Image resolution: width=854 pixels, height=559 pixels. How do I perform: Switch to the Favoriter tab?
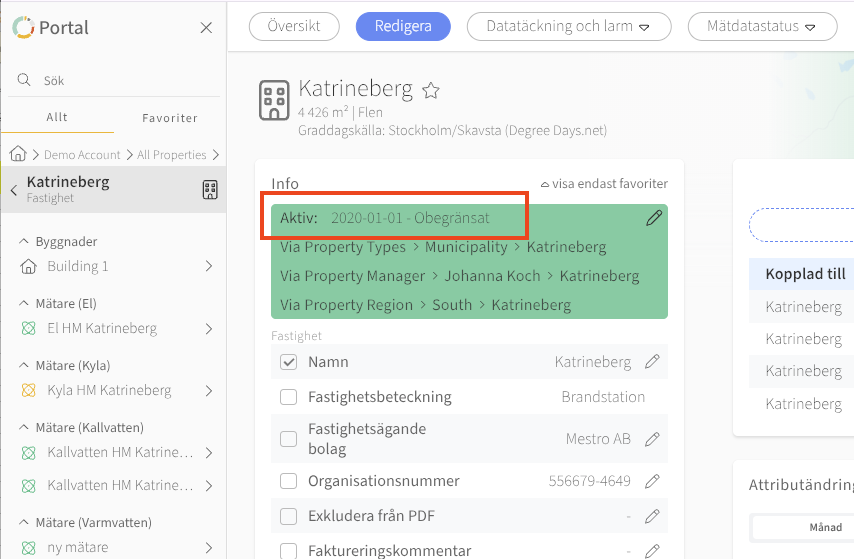(170, 117)
